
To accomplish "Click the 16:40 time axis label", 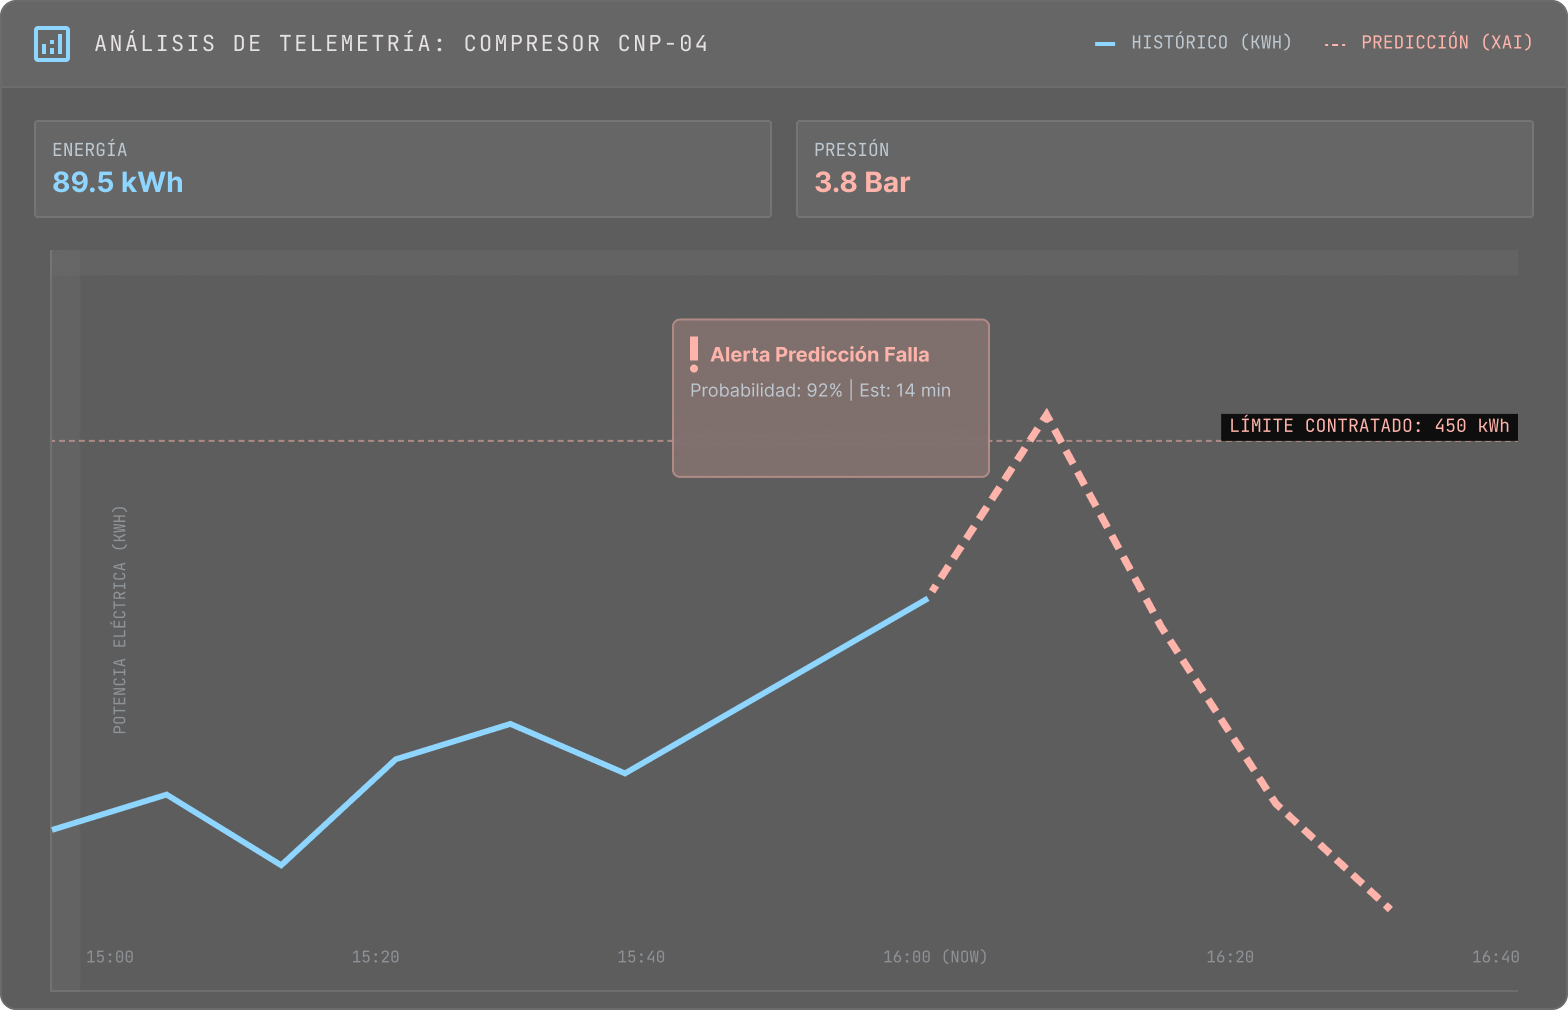I will 1495,957.
